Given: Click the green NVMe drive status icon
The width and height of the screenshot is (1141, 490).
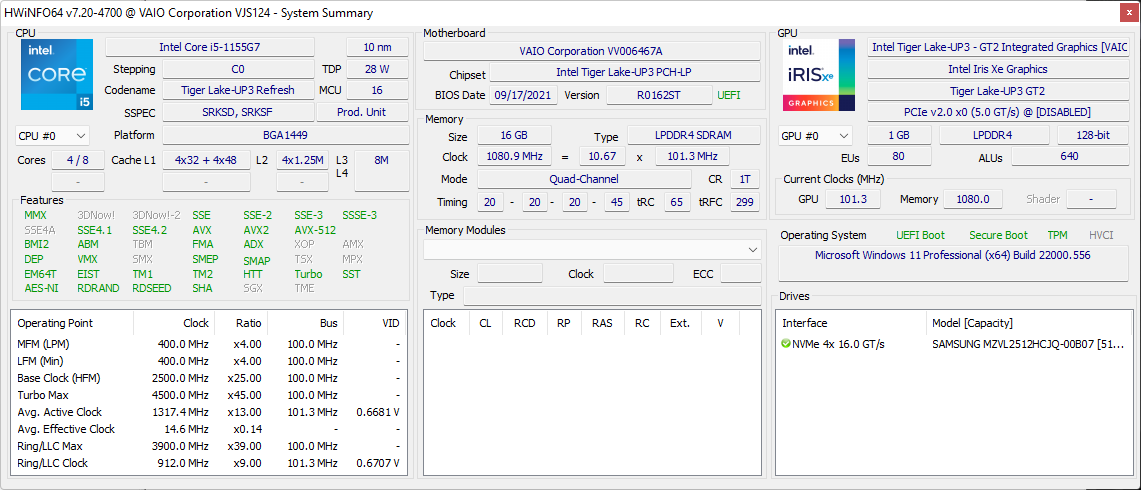Looking at the screenshot, I should [786, 344].
